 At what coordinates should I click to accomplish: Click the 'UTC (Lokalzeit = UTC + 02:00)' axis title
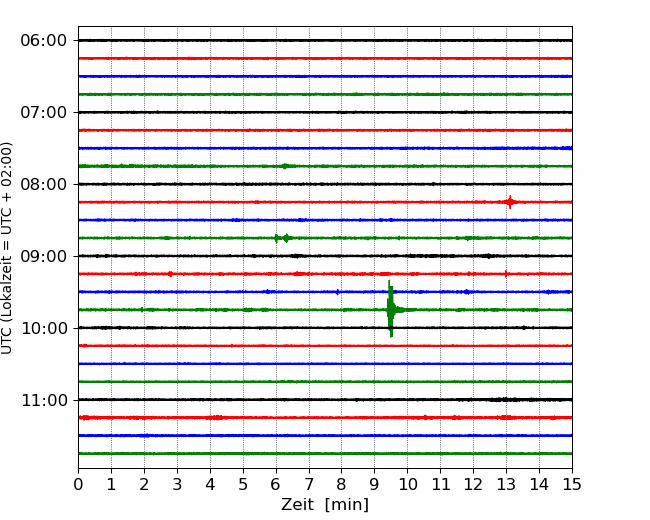click(x=6, y=248)
